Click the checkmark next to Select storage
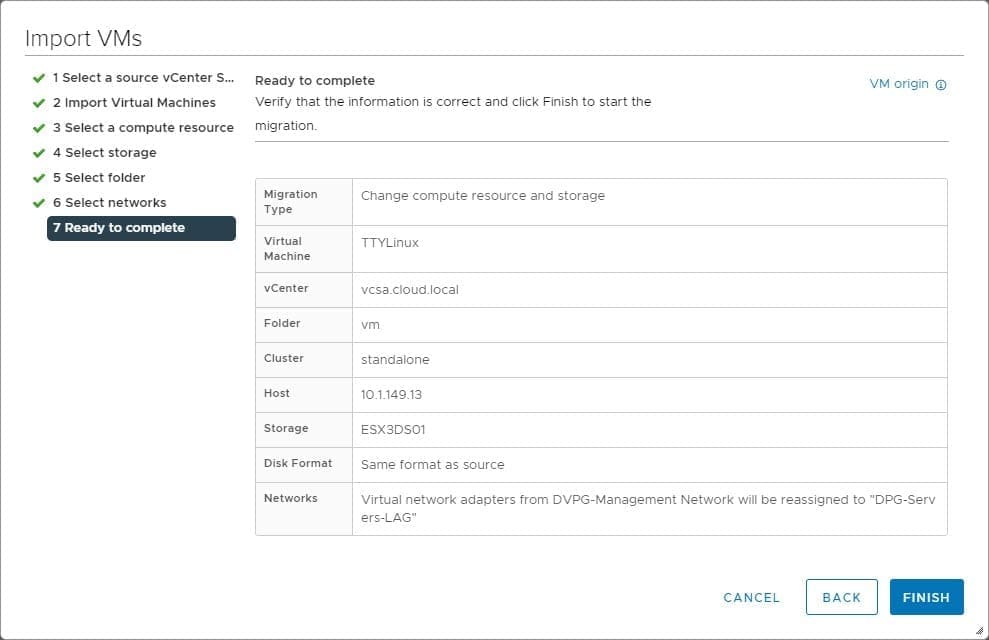Viewport: 989px width, 640px height. pos(36,152)
